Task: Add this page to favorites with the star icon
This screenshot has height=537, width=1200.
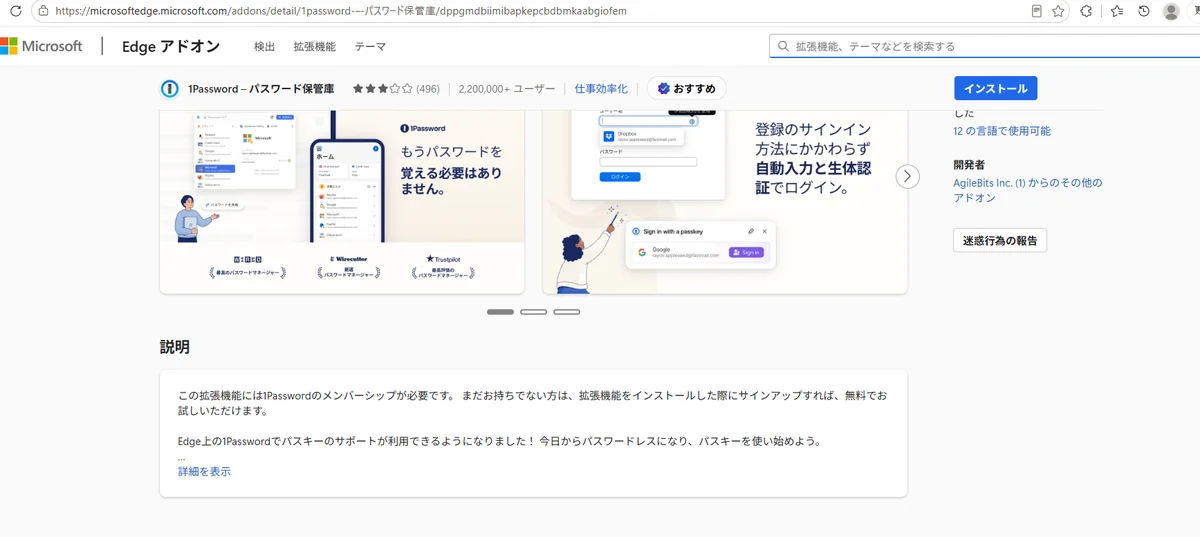Action: (1058, 11)
